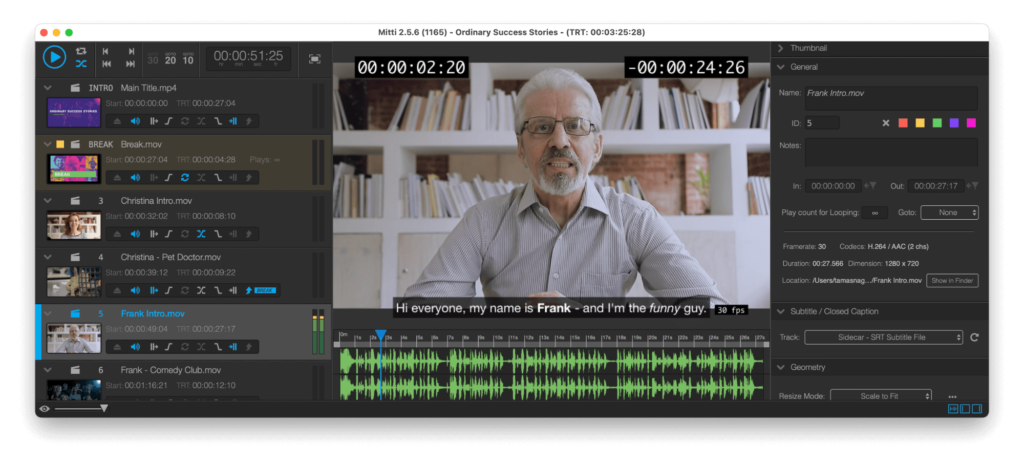Click the yellow color tag on BREAK cue
The image size is (1024, 464).
click(x=60, y=144)
